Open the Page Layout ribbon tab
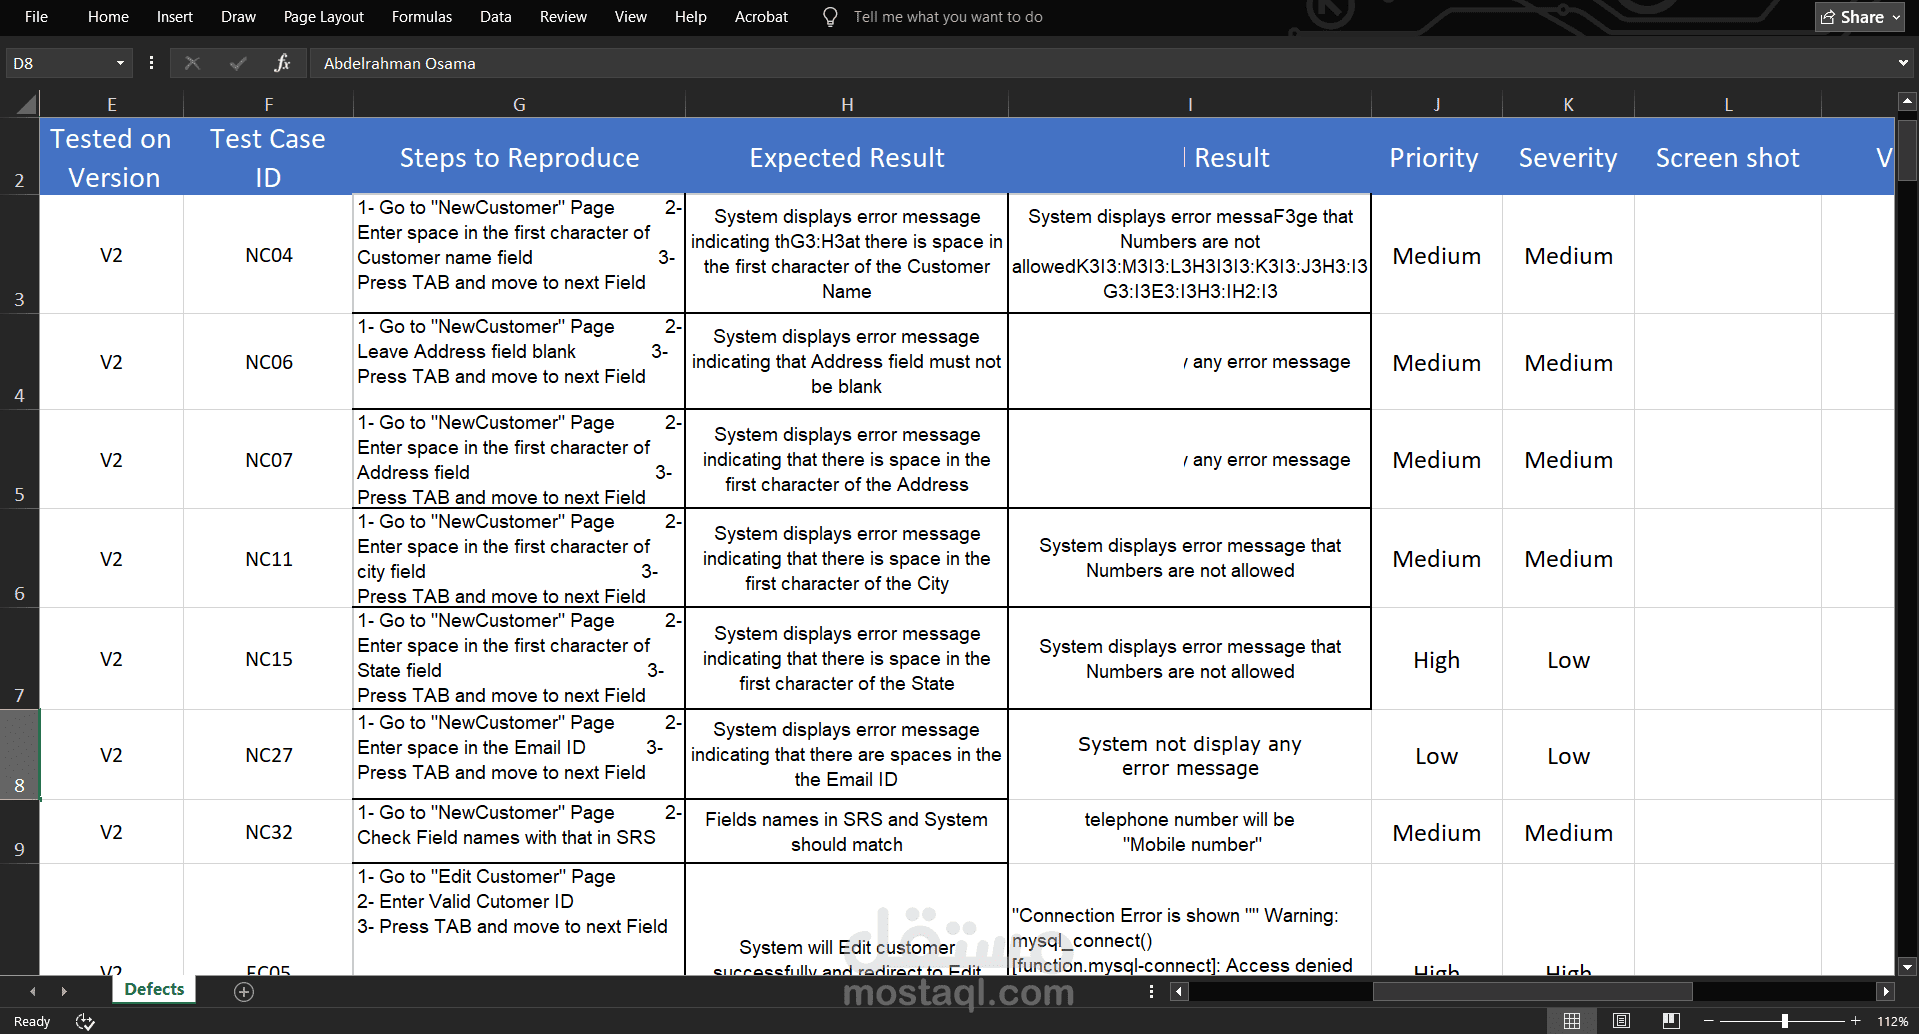Screen dimensions: 1919x1034 (323, 17)
